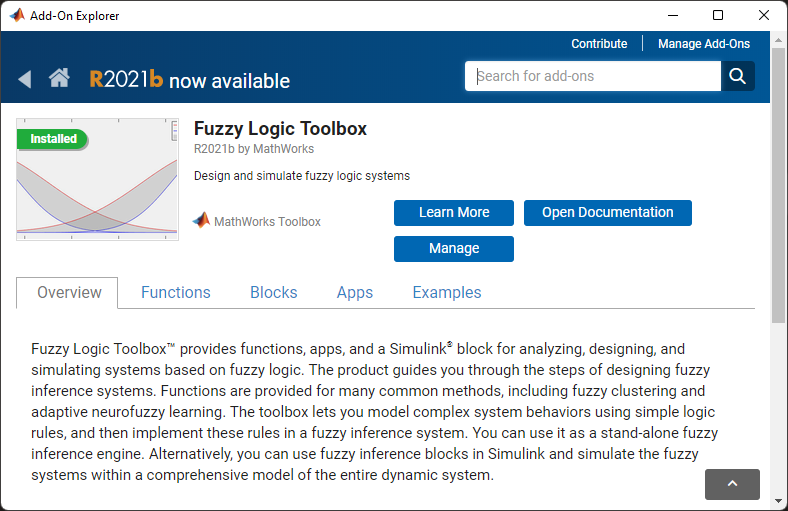
Task: Click the scroll-to-top arrow button
Action: click(732, 484)
